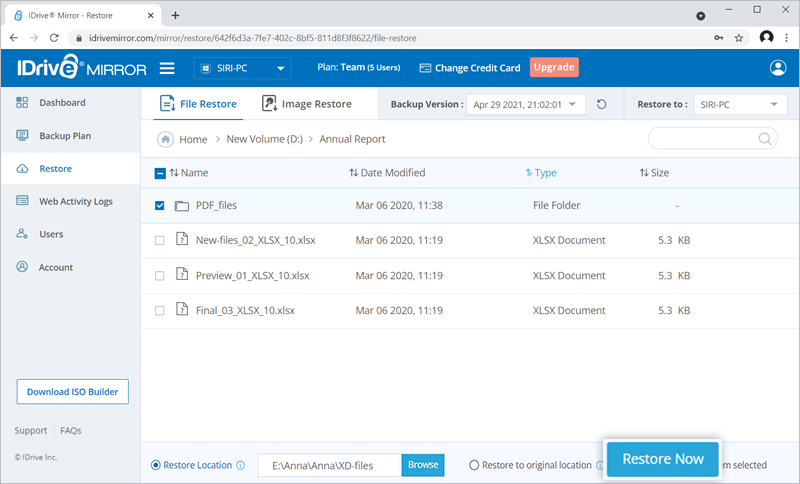800x484 pixels.
Task: Click the Restore cloud icon in sidebar
Action: tap(22, 168)
